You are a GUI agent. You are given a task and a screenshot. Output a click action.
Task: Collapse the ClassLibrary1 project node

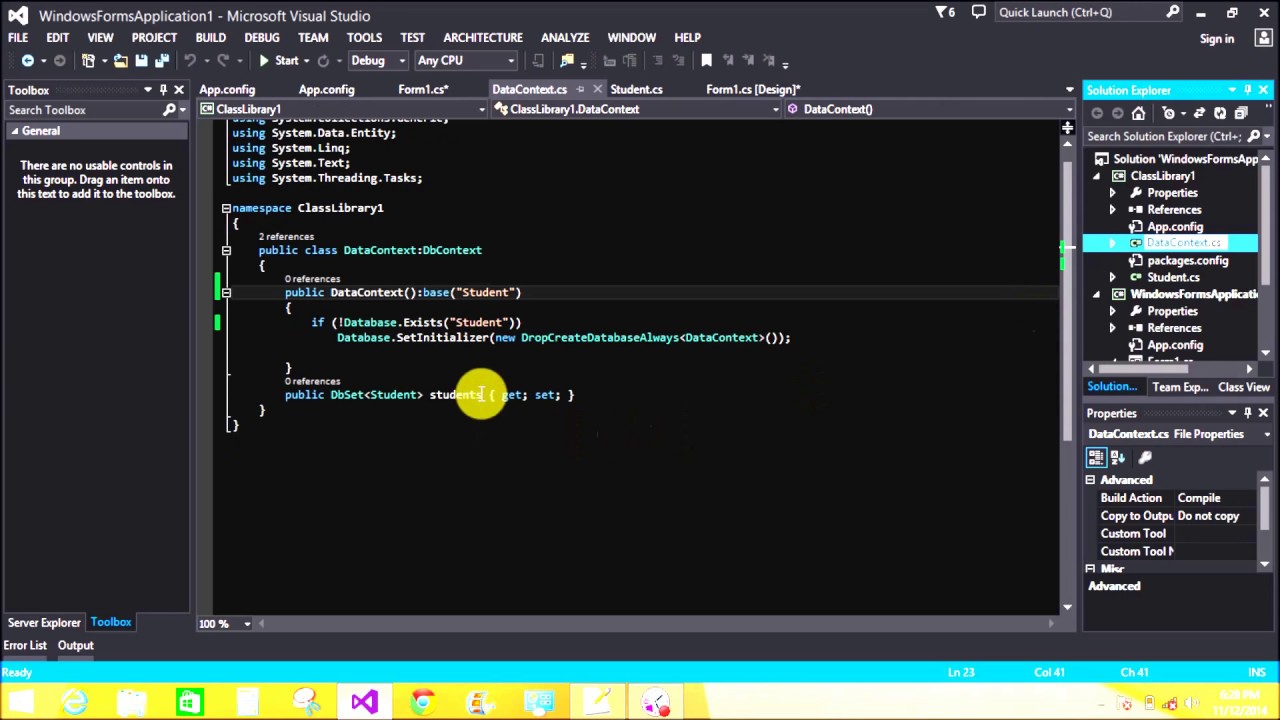pos(1096,176)
